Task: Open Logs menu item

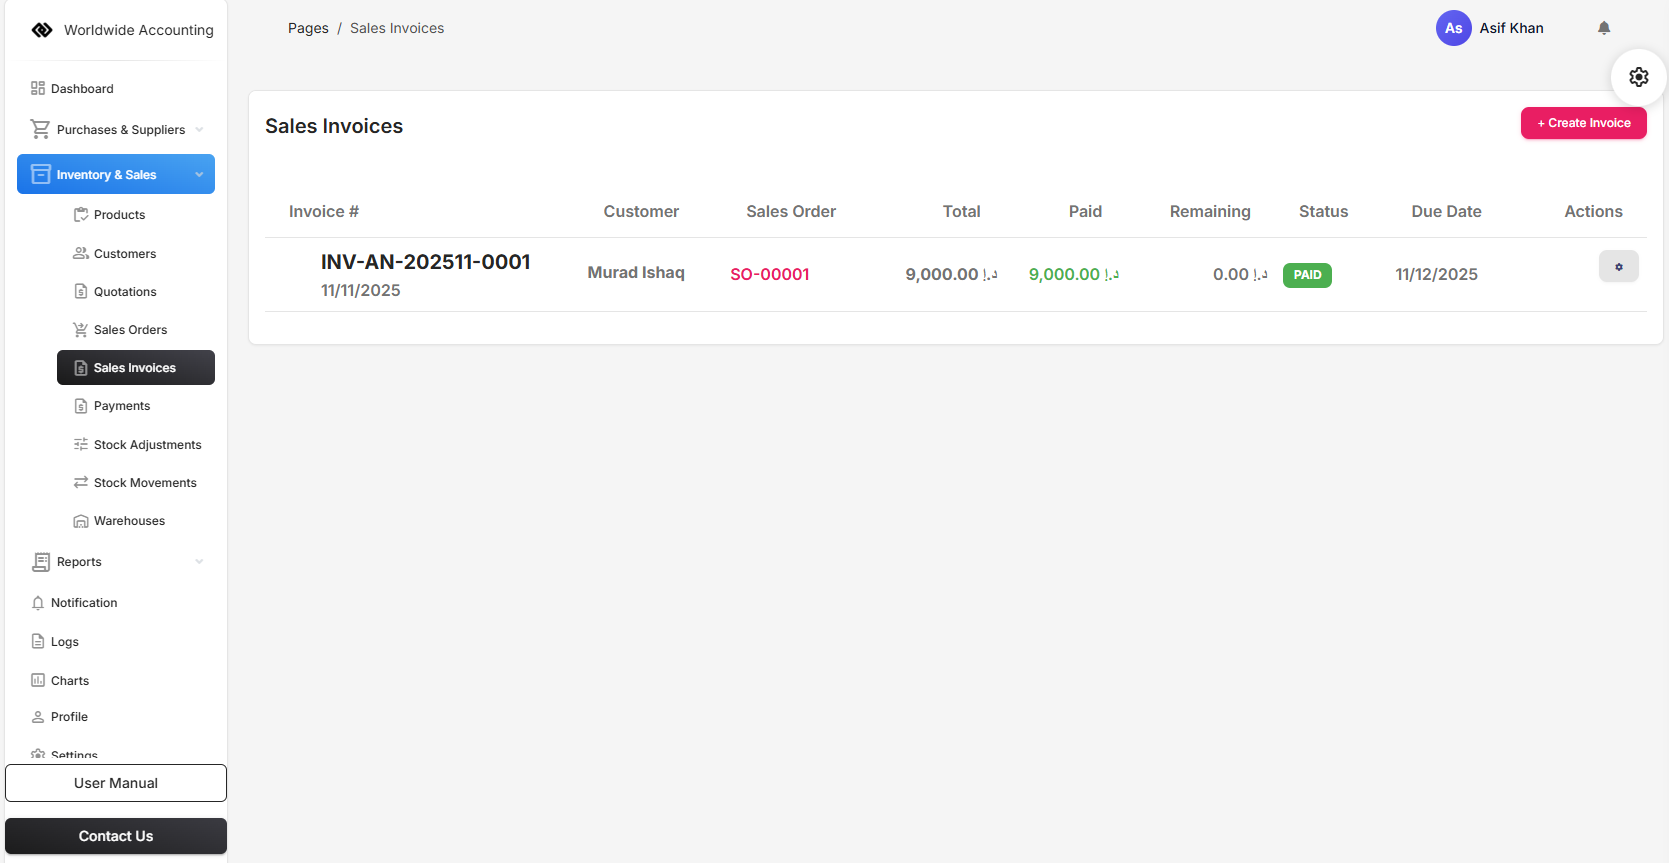Action: click(x=65, y=641)
